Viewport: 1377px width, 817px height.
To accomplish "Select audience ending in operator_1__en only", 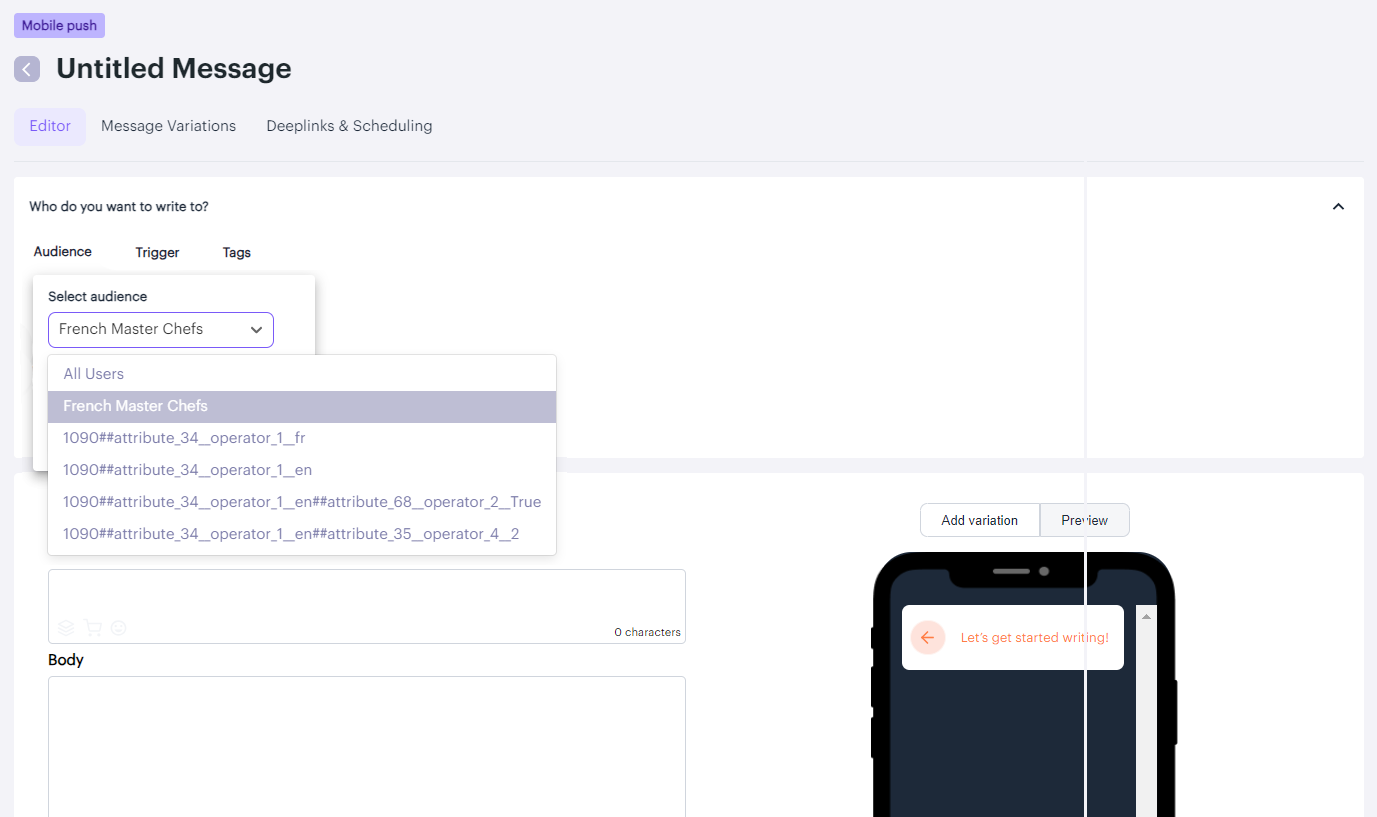I will tap(302, 470).
